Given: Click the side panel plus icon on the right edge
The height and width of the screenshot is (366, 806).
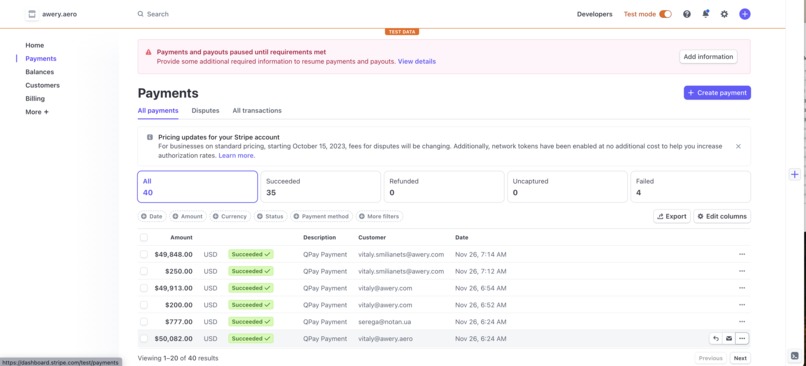Looking at the screenshot, I should (x=794, y=174).
